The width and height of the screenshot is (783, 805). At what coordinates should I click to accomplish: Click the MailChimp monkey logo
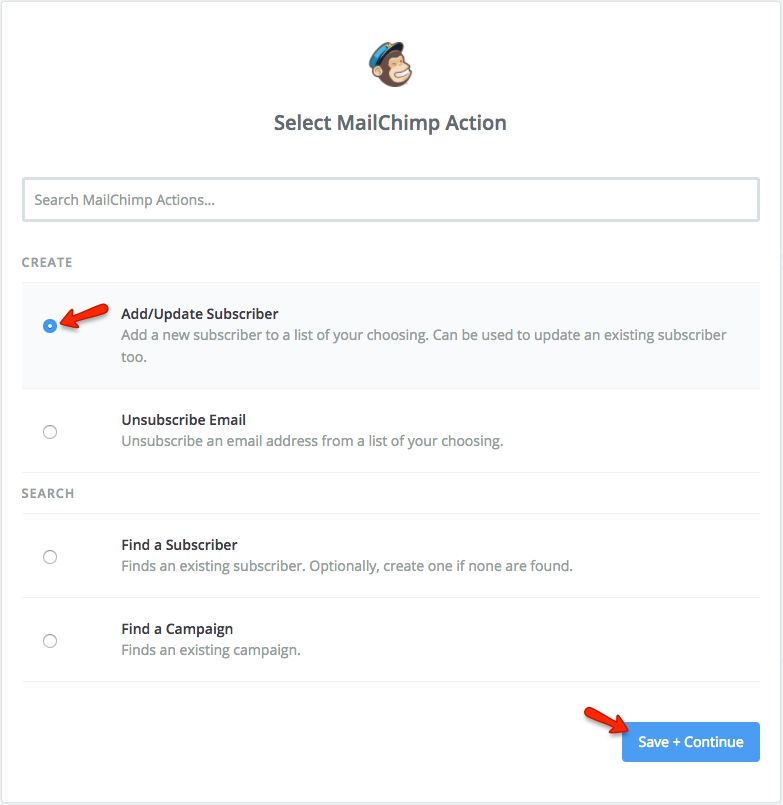point(390,65)
